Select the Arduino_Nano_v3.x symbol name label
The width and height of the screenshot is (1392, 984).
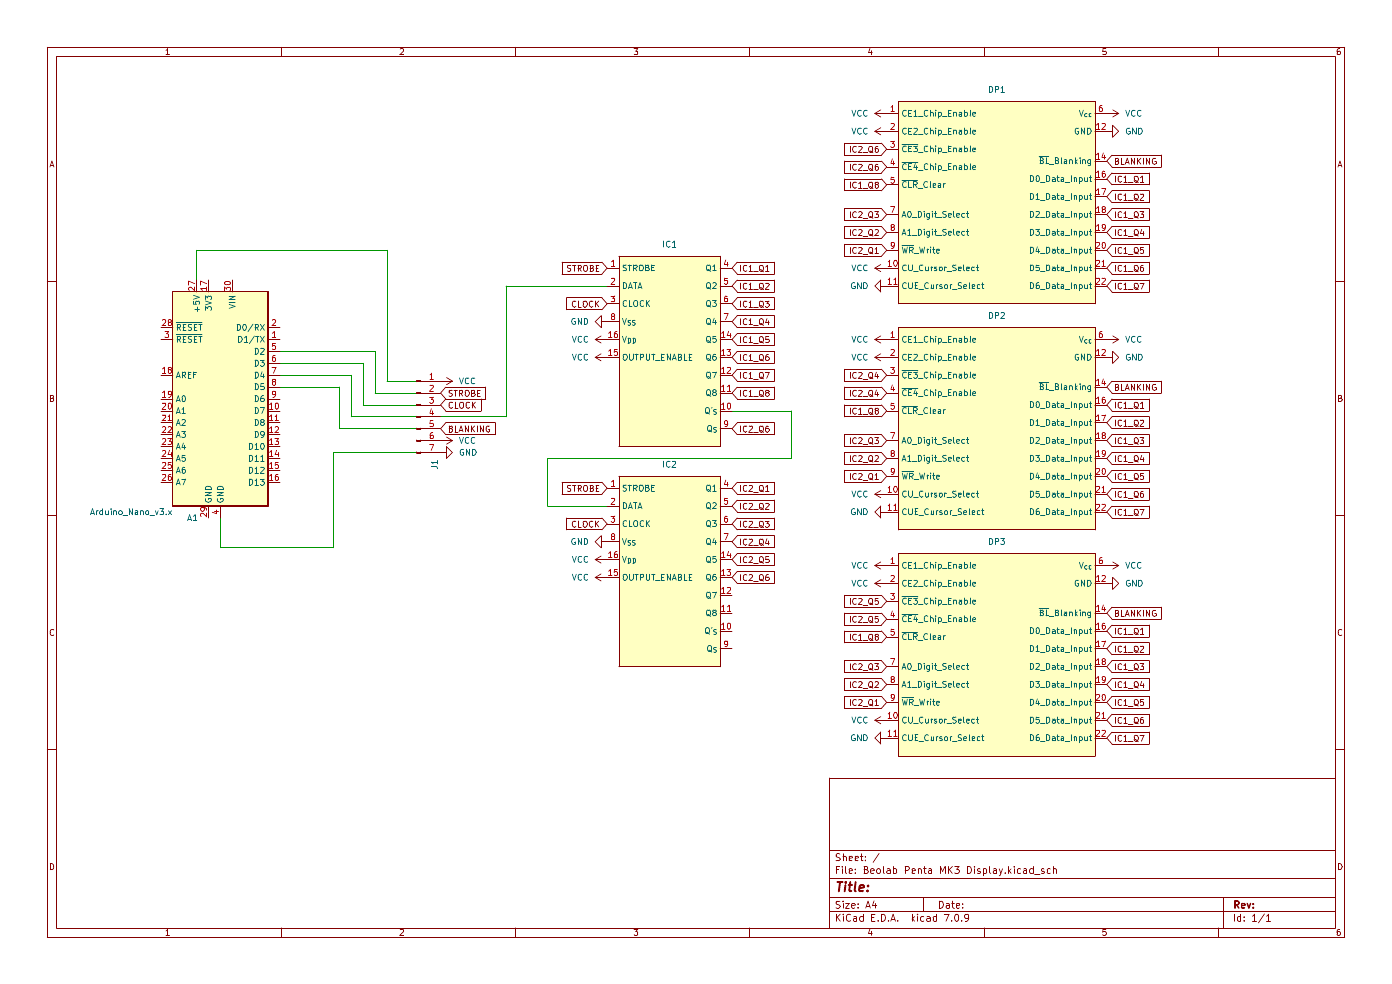[131, 512]
